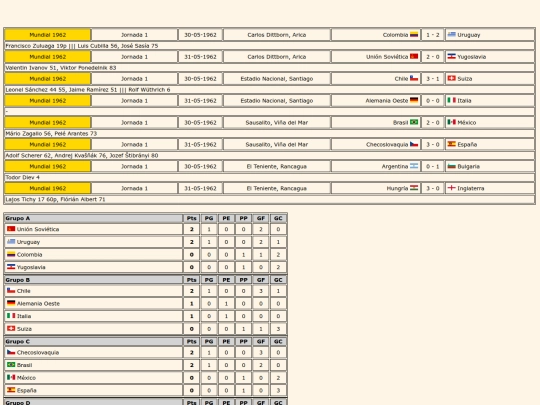
Task: Click the Uruguay flag in the Grupo A table
Action: [11, 242]
